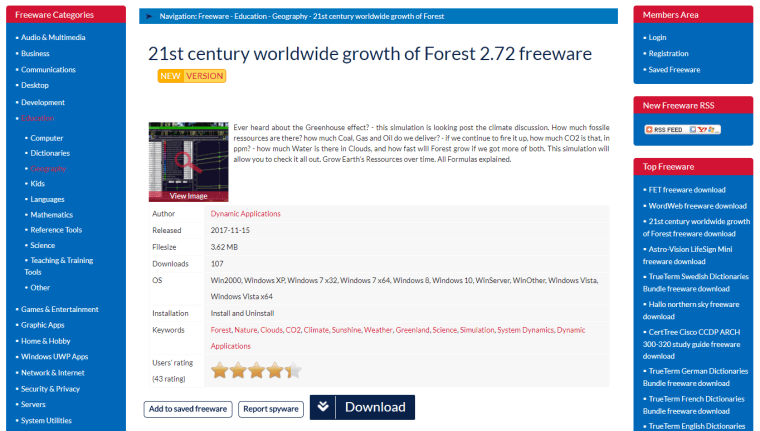The width and height of the screenshot is (760, 431).
Task: Select Geography subcategory
Action: [48, 169]
